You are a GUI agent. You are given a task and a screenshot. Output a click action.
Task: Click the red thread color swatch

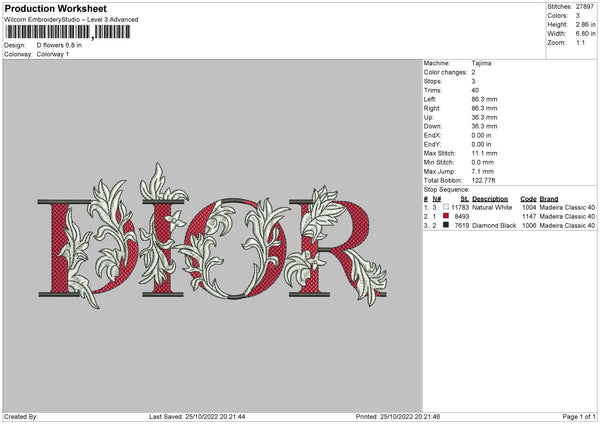pos(446,216)
